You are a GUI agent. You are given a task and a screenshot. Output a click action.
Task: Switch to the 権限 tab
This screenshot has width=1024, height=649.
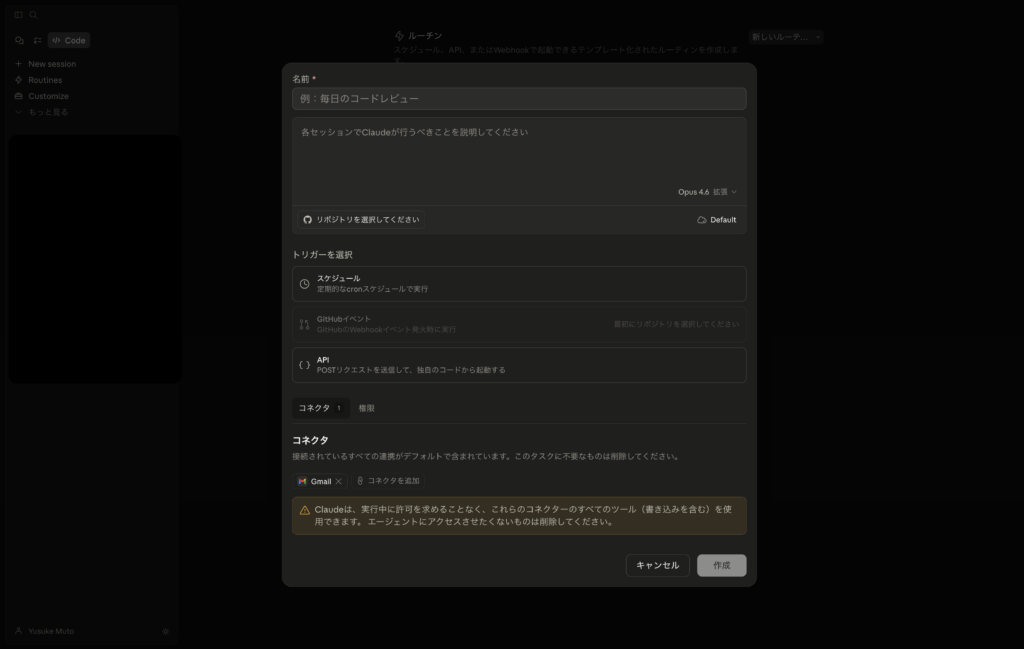(x=367, y=408)
